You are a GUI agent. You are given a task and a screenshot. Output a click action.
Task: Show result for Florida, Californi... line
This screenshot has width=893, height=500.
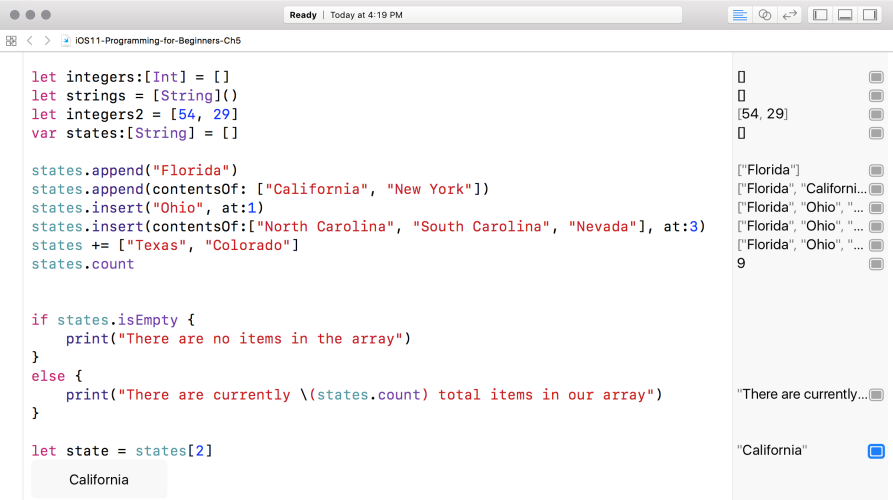pyautogui.click(x=876, y=189)
